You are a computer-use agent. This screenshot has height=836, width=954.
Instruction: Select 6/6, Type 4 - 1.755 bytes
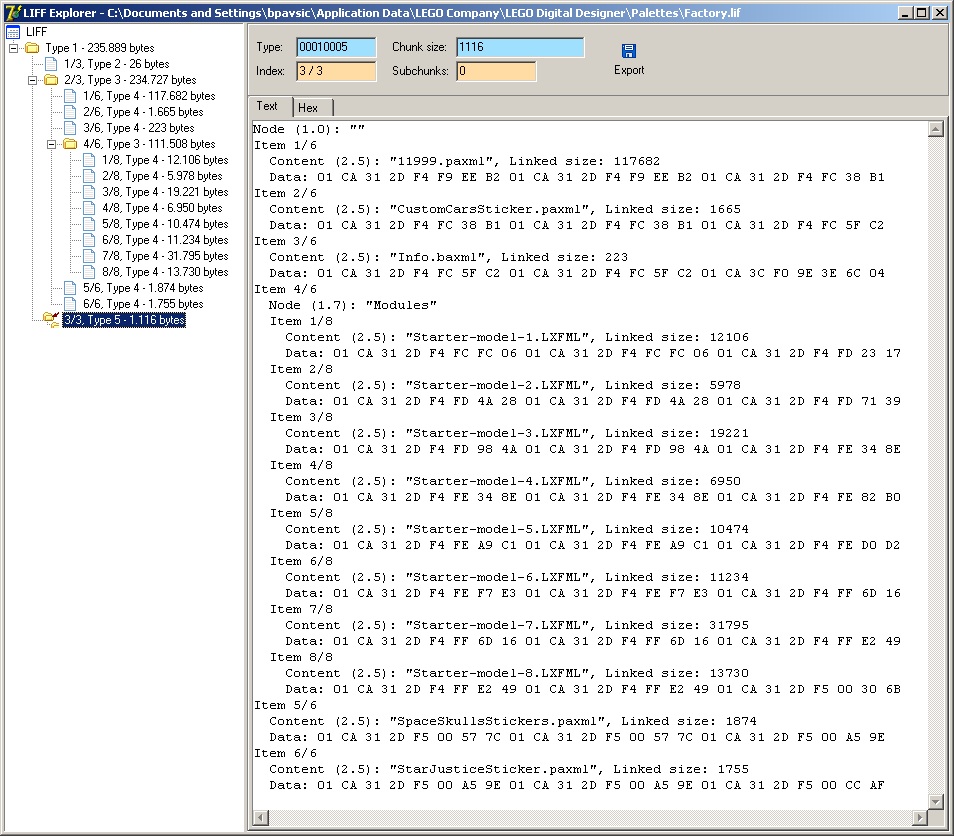click(x=143, y=304)
